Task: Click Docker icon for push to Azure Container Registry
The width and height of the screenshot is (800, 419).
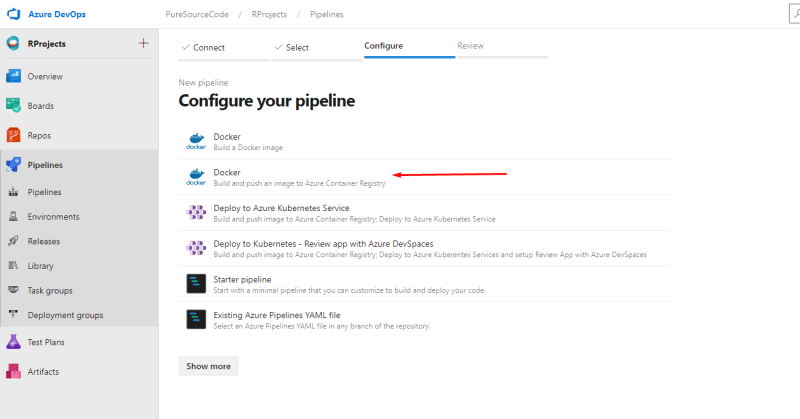Action: (196, 177)
